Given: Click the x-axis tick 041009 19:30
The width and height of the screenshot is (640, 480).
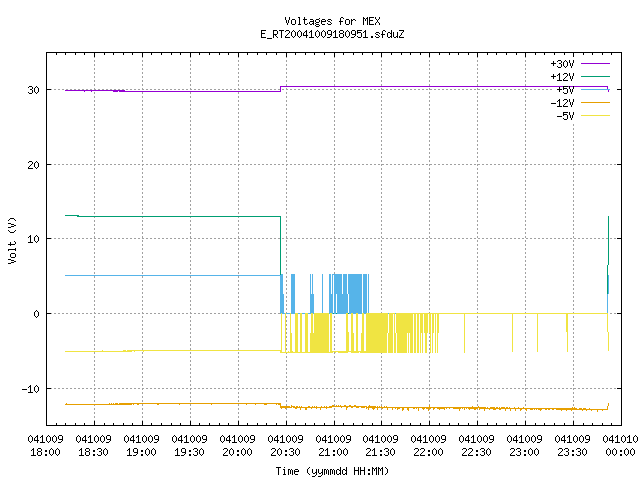Looking at the screenshot, I should pos(189,446).
